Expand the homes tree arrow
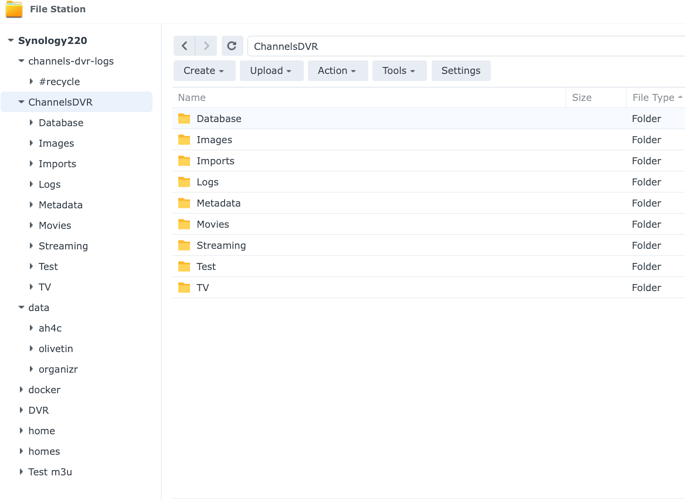Screen dimensions: 685x500 (x=21, y=451)
